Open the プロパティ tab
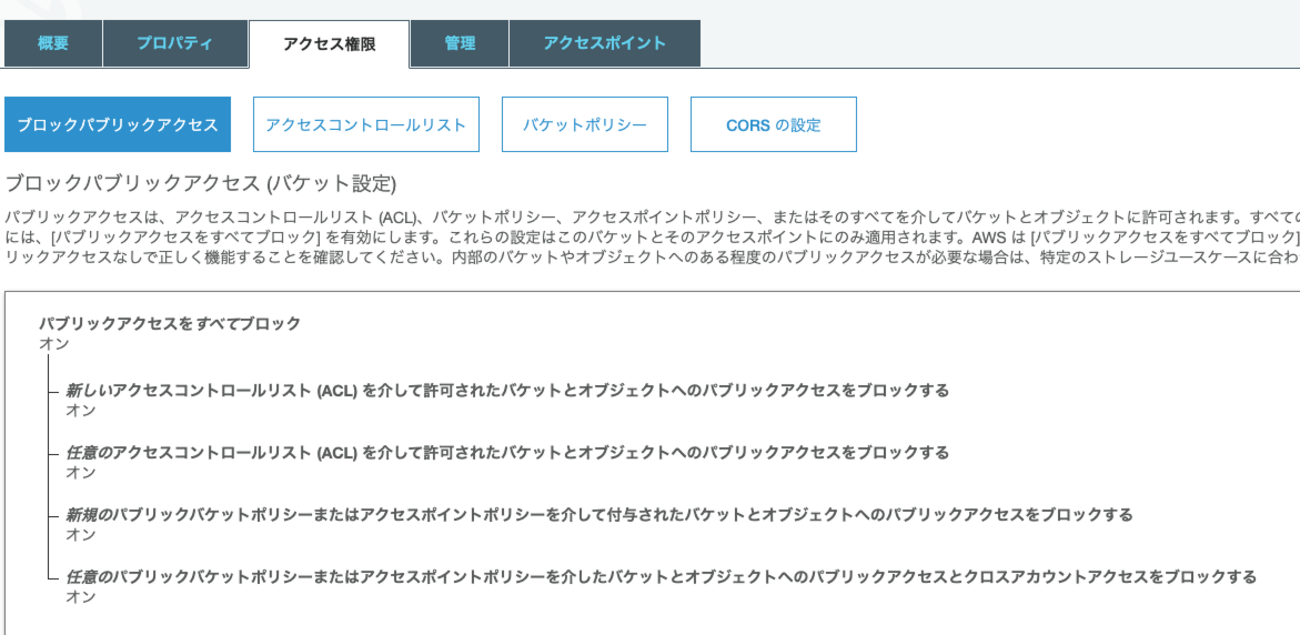The width and height of the screenshot is (1300, 635). [175, 44]
